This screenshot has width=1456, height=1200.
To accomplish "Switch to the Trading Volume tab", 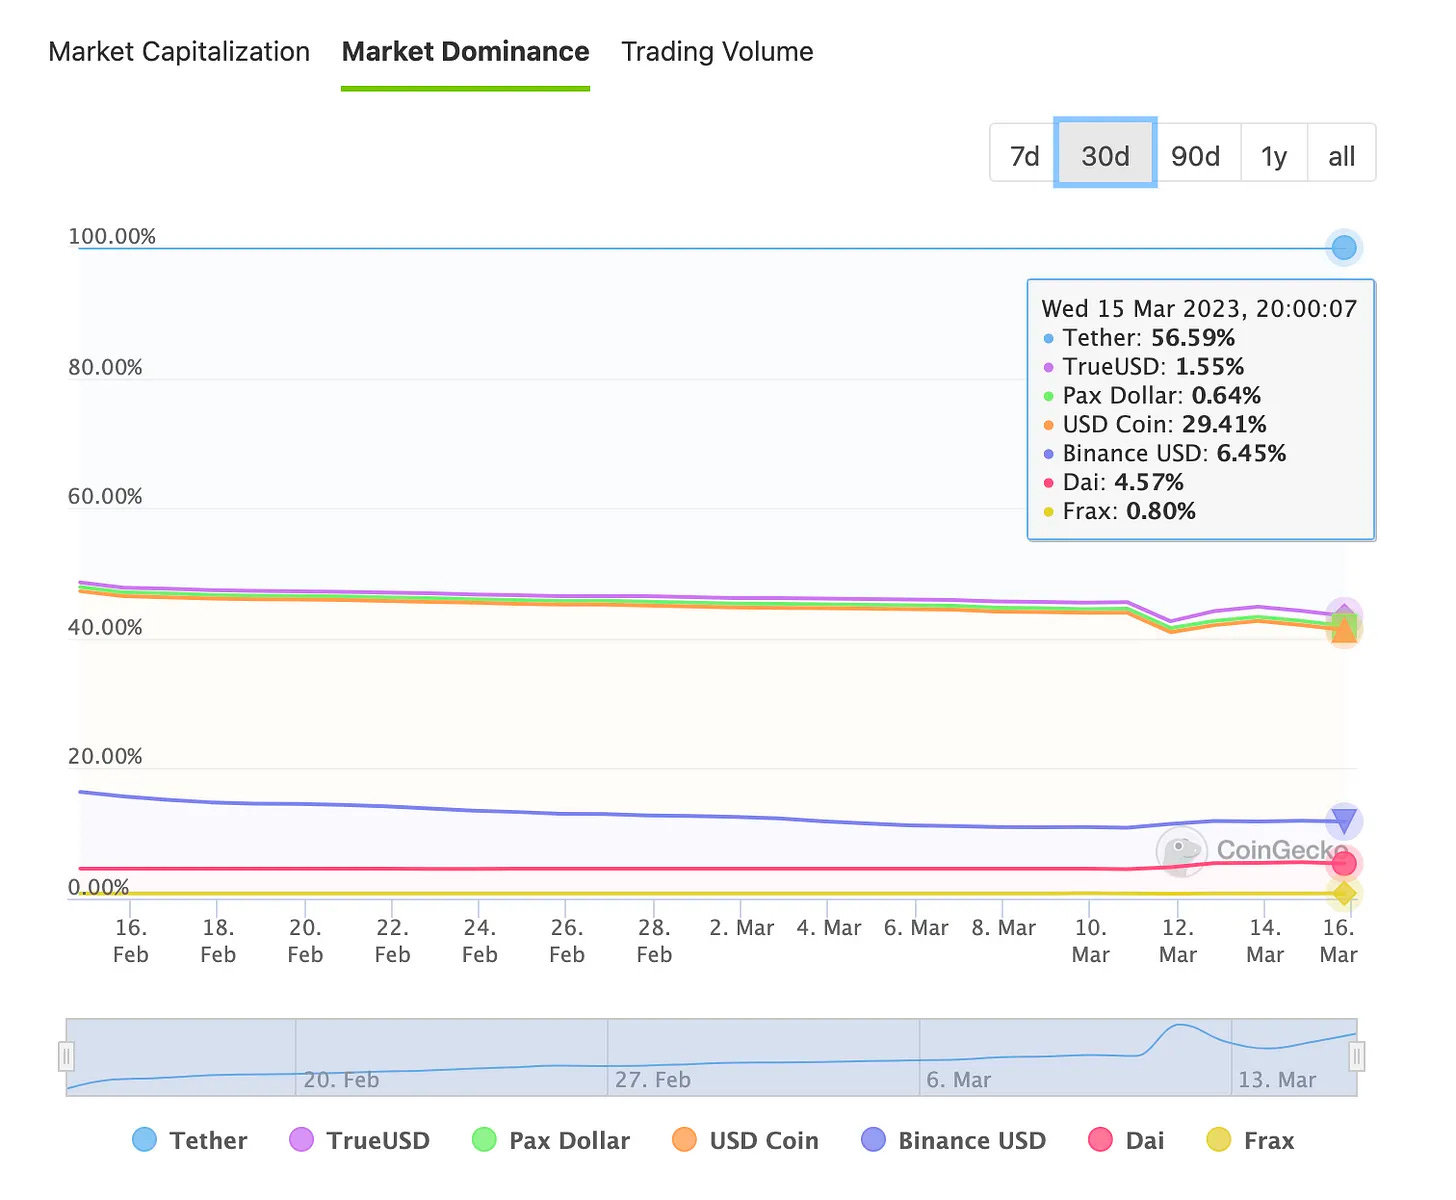I will pyautogui.click(x=717, y=52).
